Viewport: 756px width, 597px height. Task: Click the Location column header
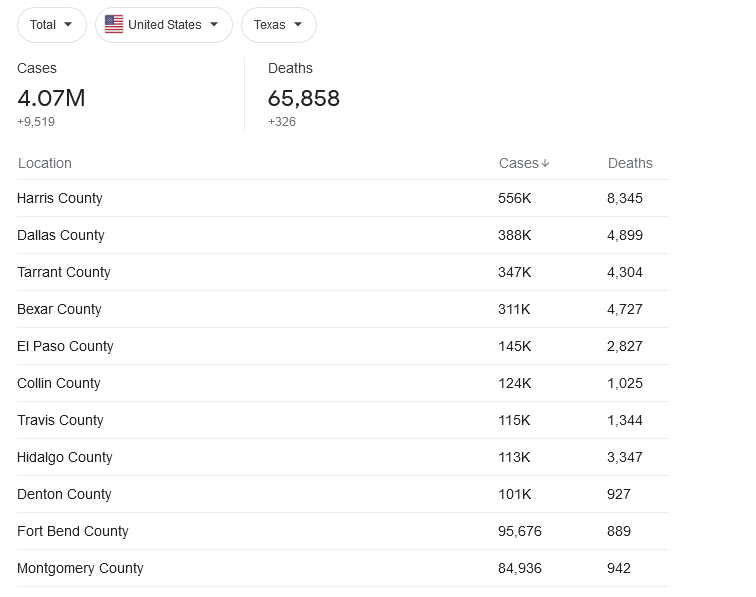pyautogui.click(x=45, y=163)
